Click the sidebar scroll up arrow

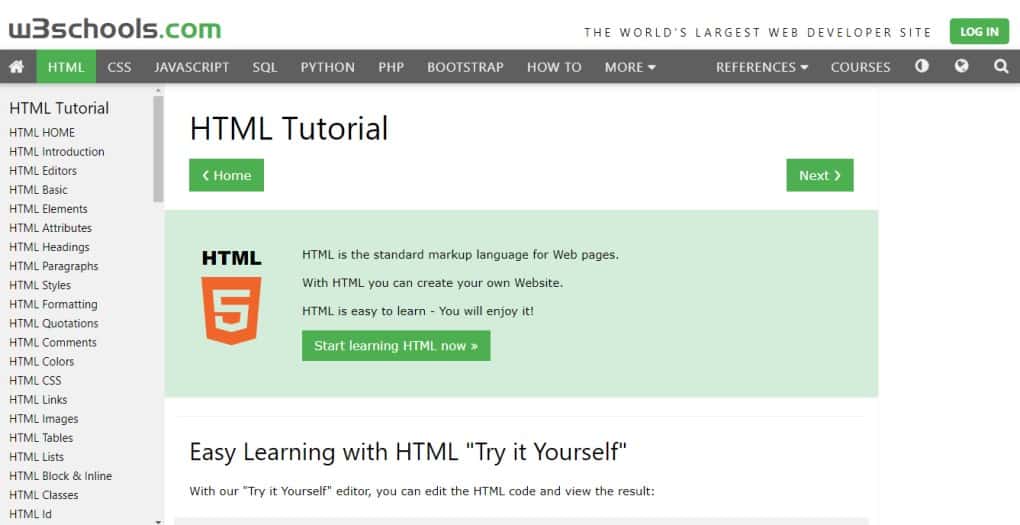[158, 90]
